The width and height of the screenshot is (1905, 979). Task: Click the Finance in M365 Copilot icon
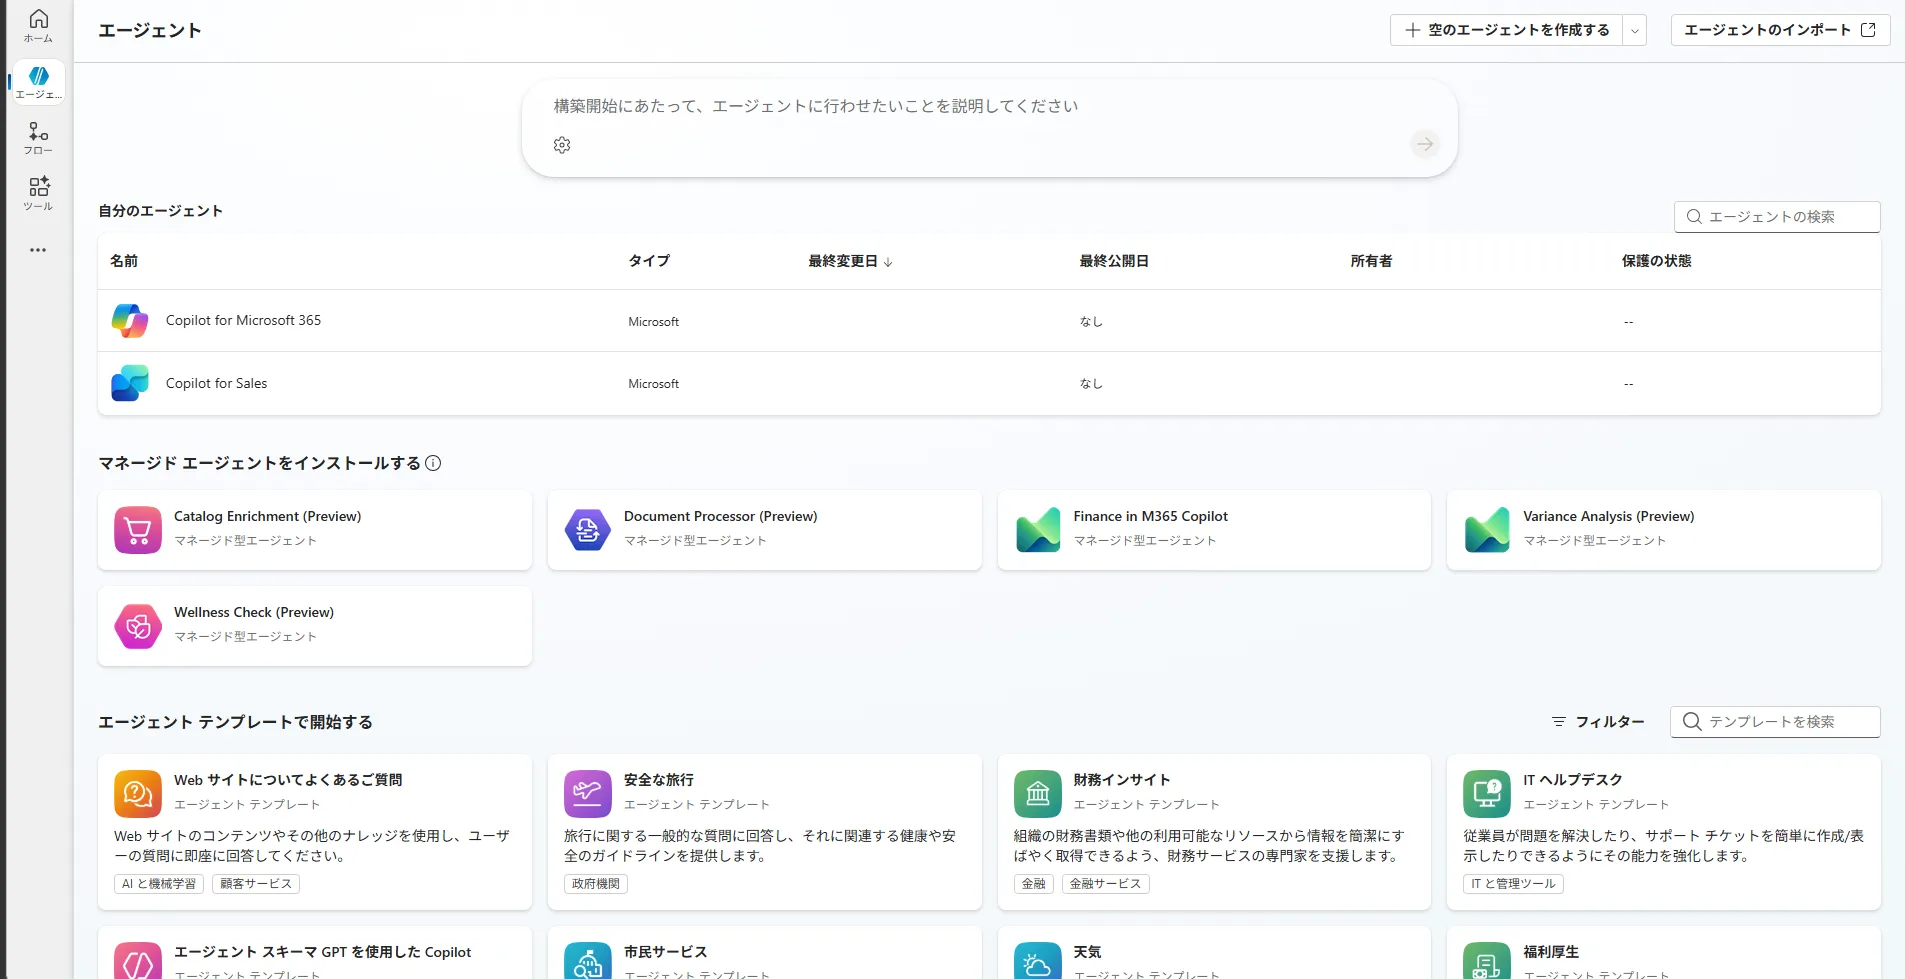click(1038, 530)
